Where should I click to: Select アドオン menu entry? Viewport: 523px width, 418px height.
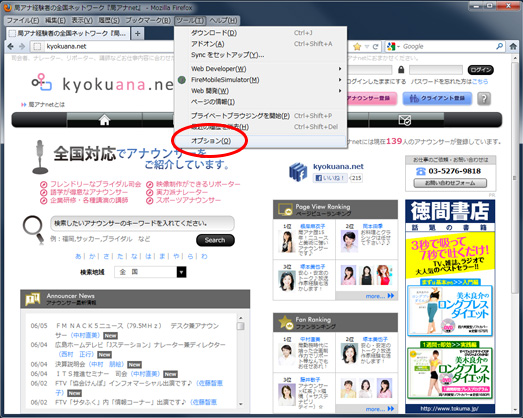click(260, 44)
